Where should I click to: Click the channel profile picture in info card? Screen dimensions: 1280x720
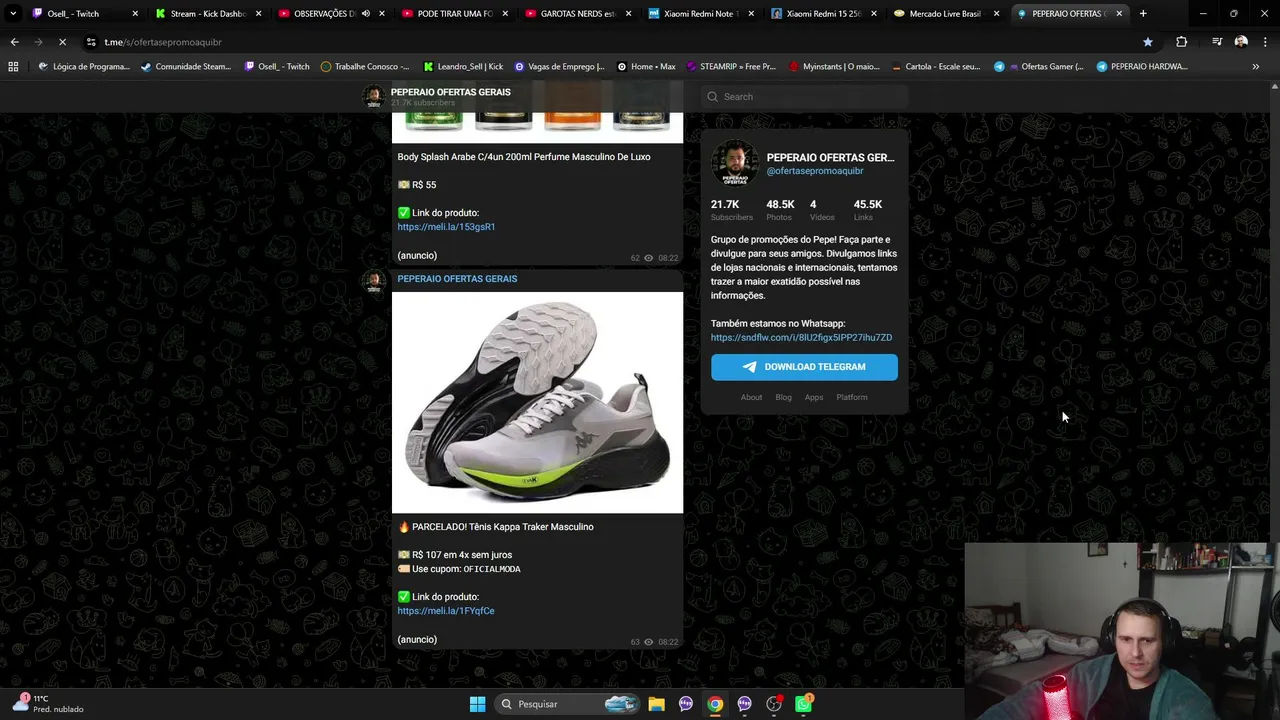pos(735,163)
